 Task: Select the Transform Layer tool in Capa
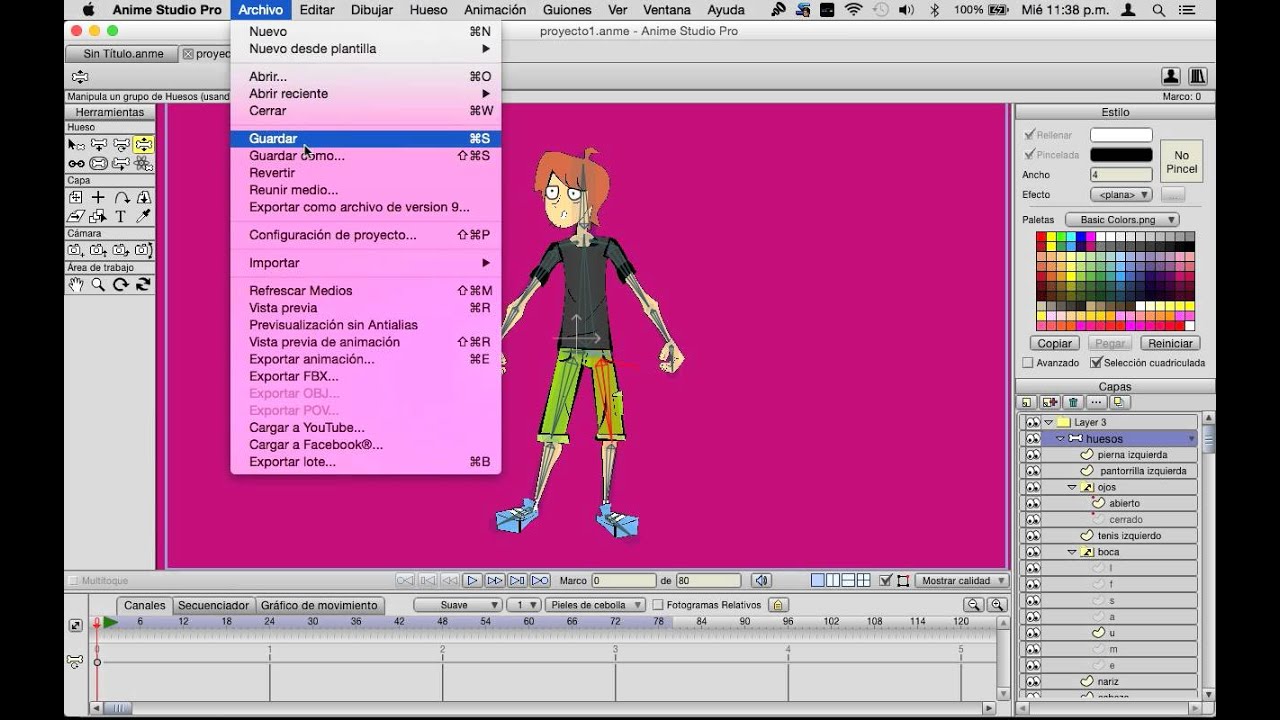pyautogui.click(x=76, y=198)
